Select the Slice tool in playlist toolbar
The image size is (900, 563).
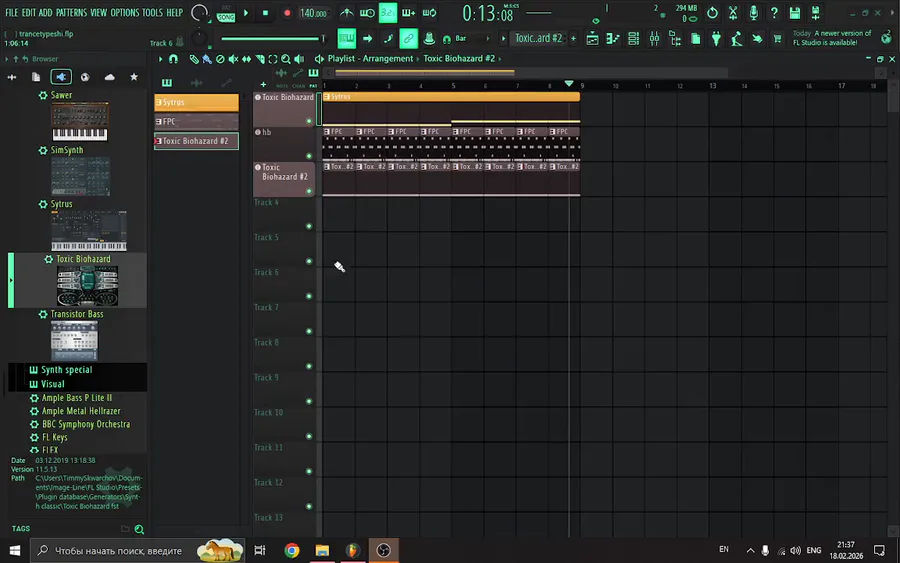click(260, 59)
